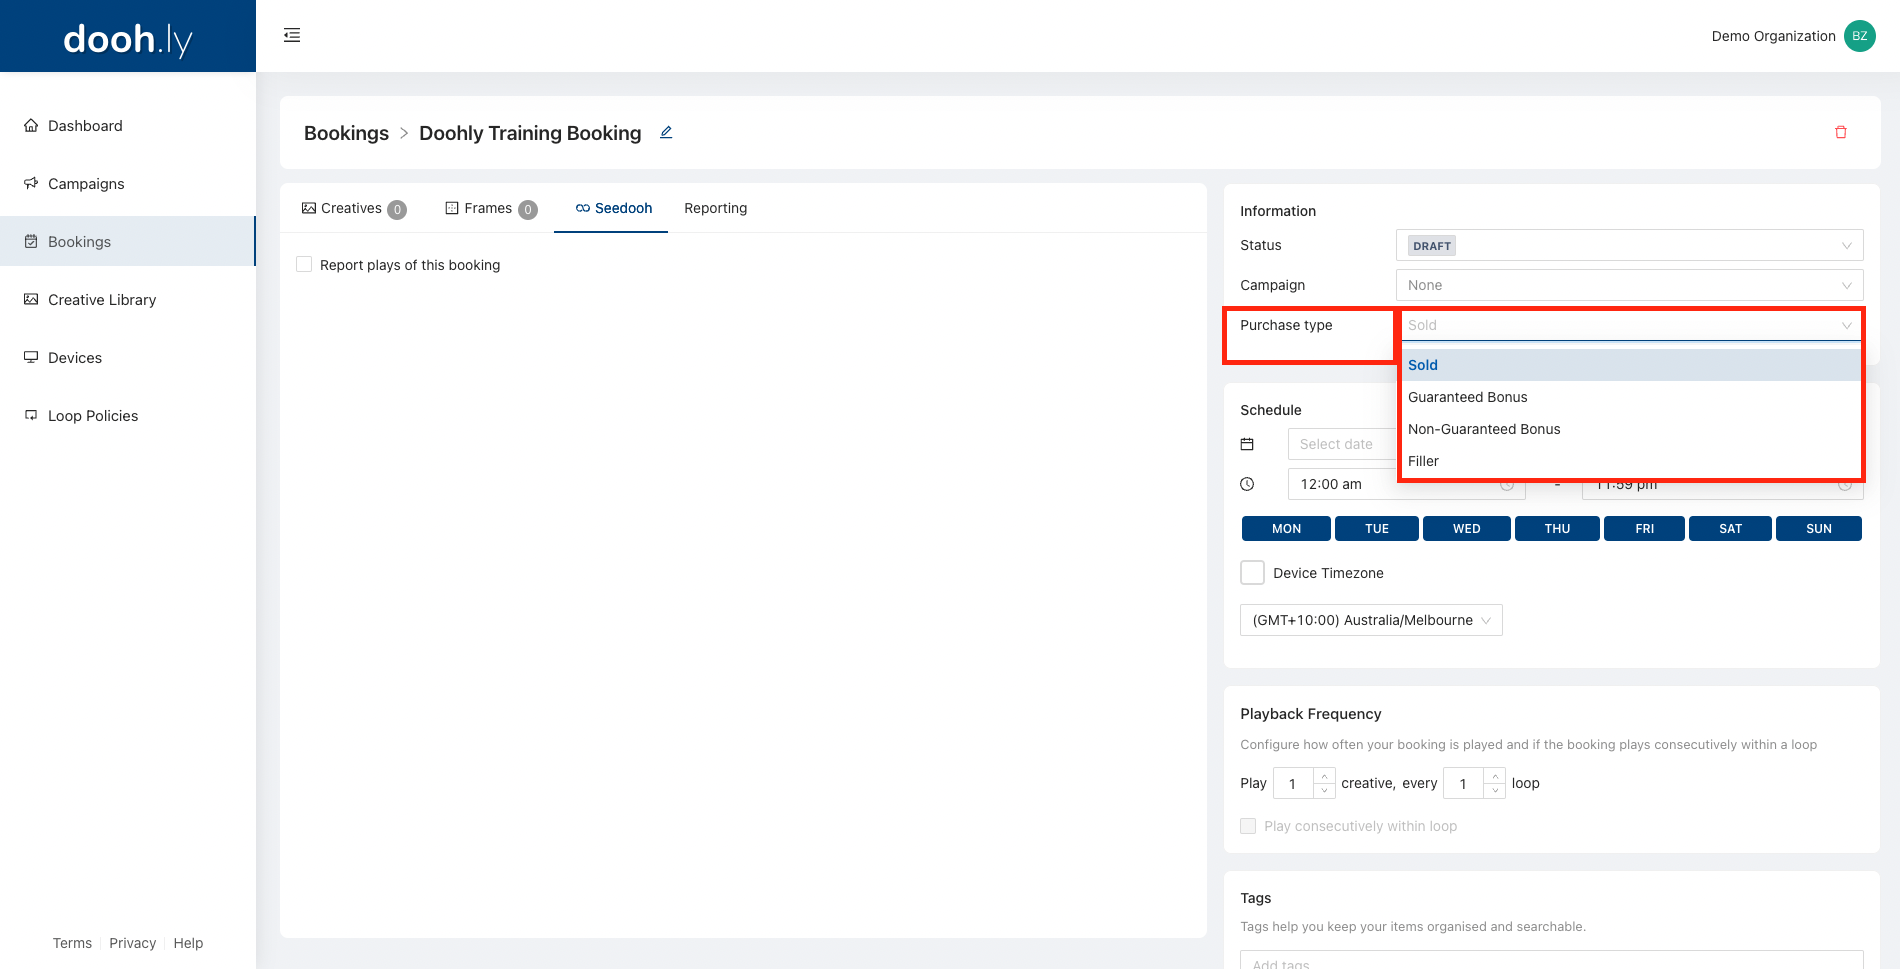The image size is (1900, 969).
Task: Click the red trash icon to delete booking
Action: tap(1841, 132)
